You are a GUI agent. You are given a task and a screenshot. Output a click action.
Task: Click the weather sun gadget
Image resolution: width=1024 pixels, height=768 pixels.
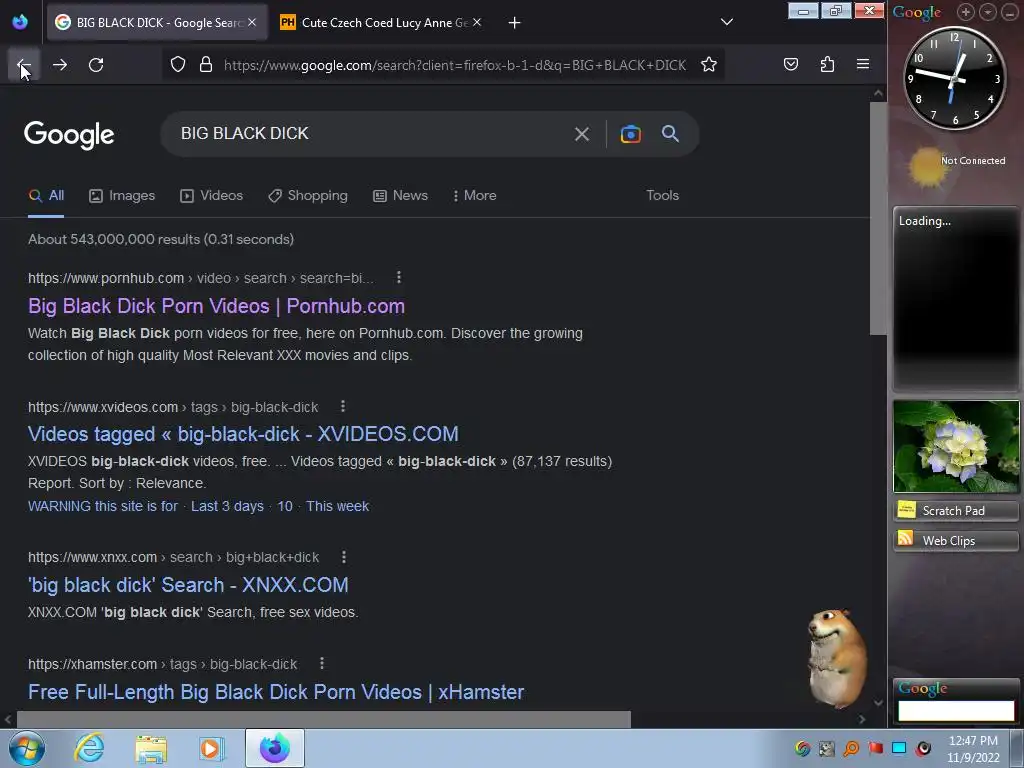928,166
